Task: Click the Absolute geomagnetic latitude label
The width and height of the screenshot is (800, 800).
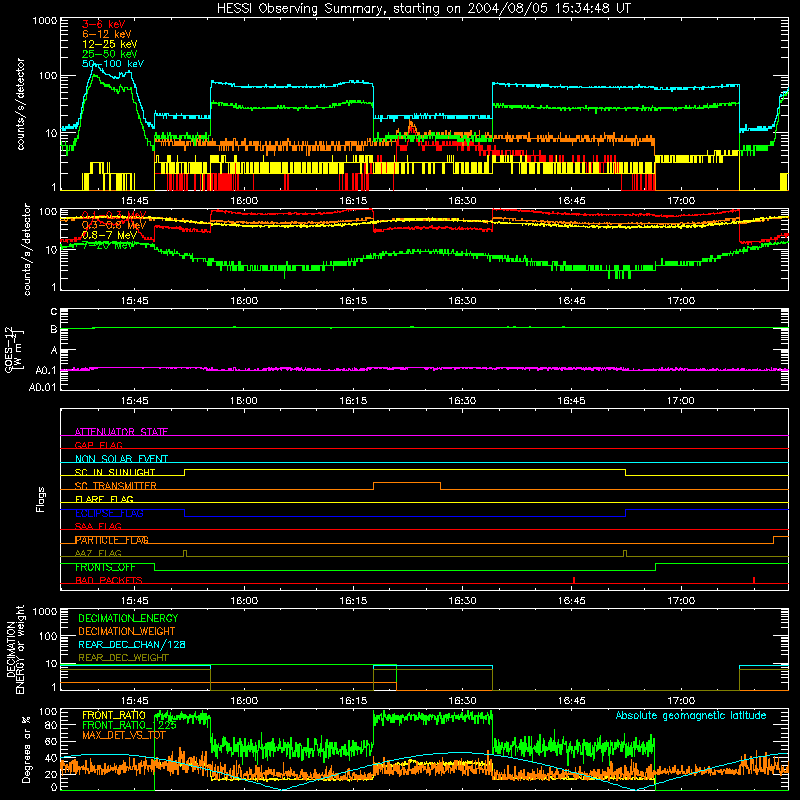Action: click(691, 716)
